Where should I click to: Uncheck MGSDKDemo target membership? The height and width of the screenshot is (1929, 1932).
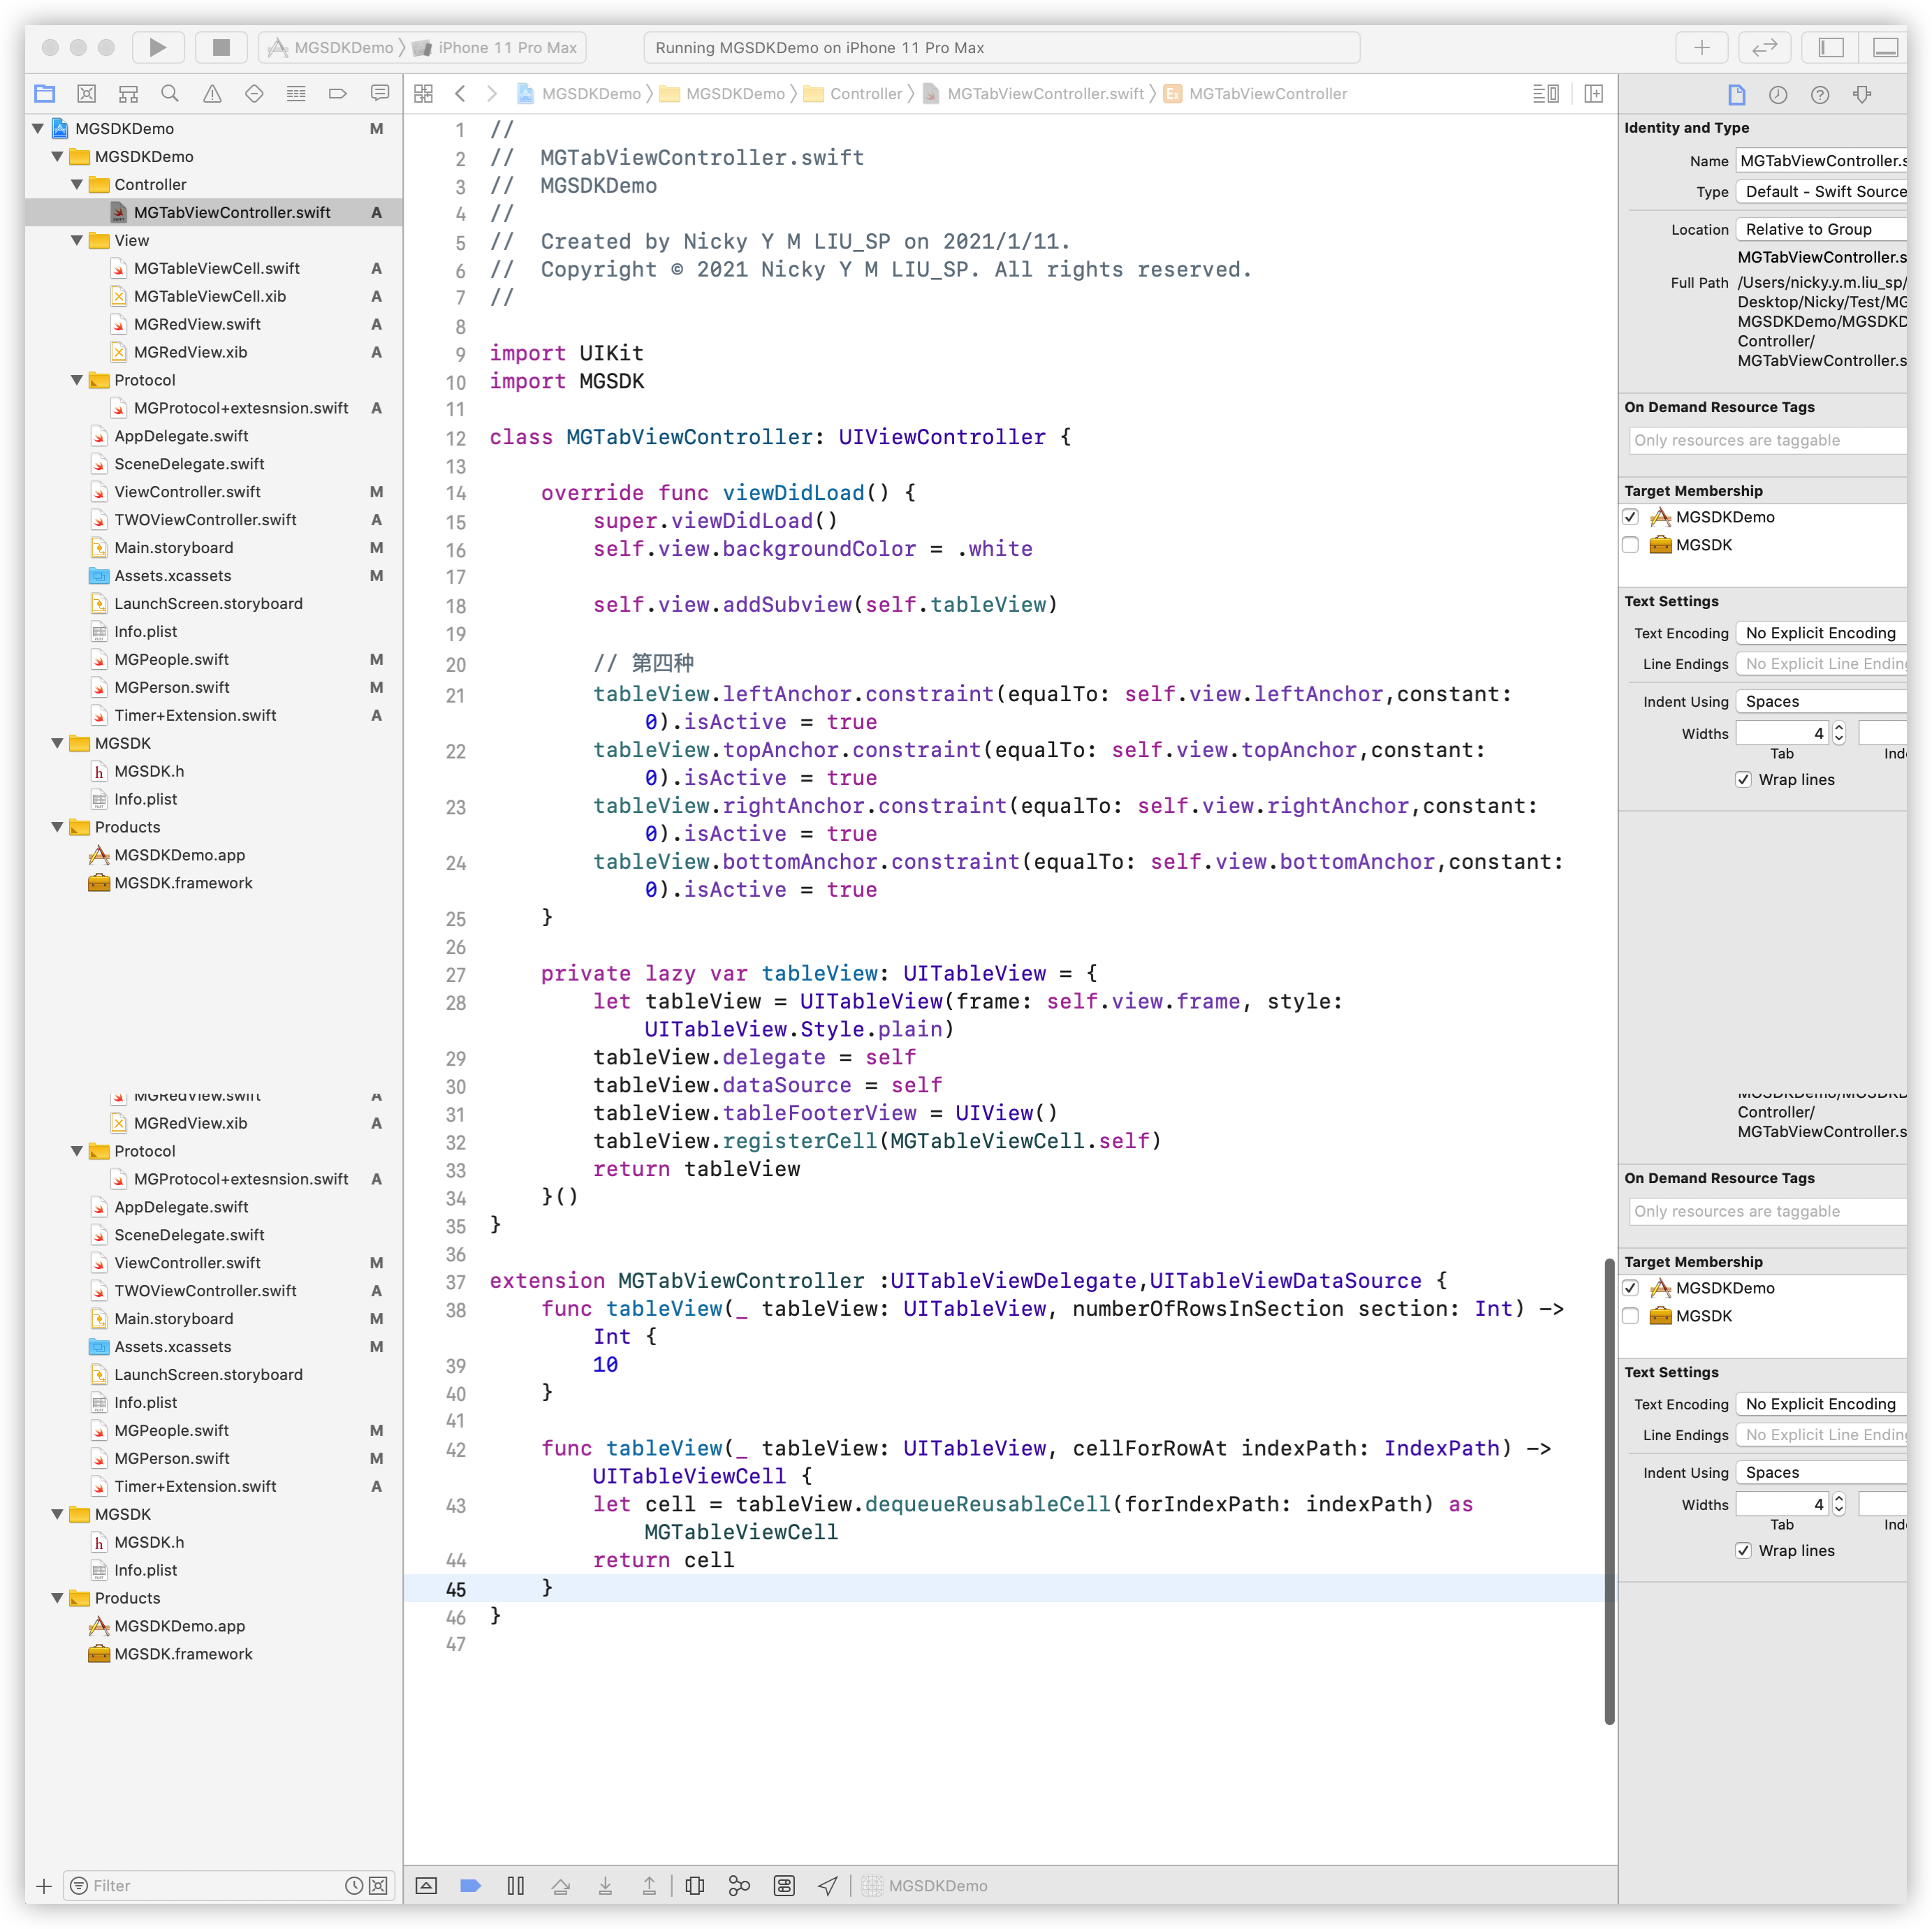coord(1630,517)
